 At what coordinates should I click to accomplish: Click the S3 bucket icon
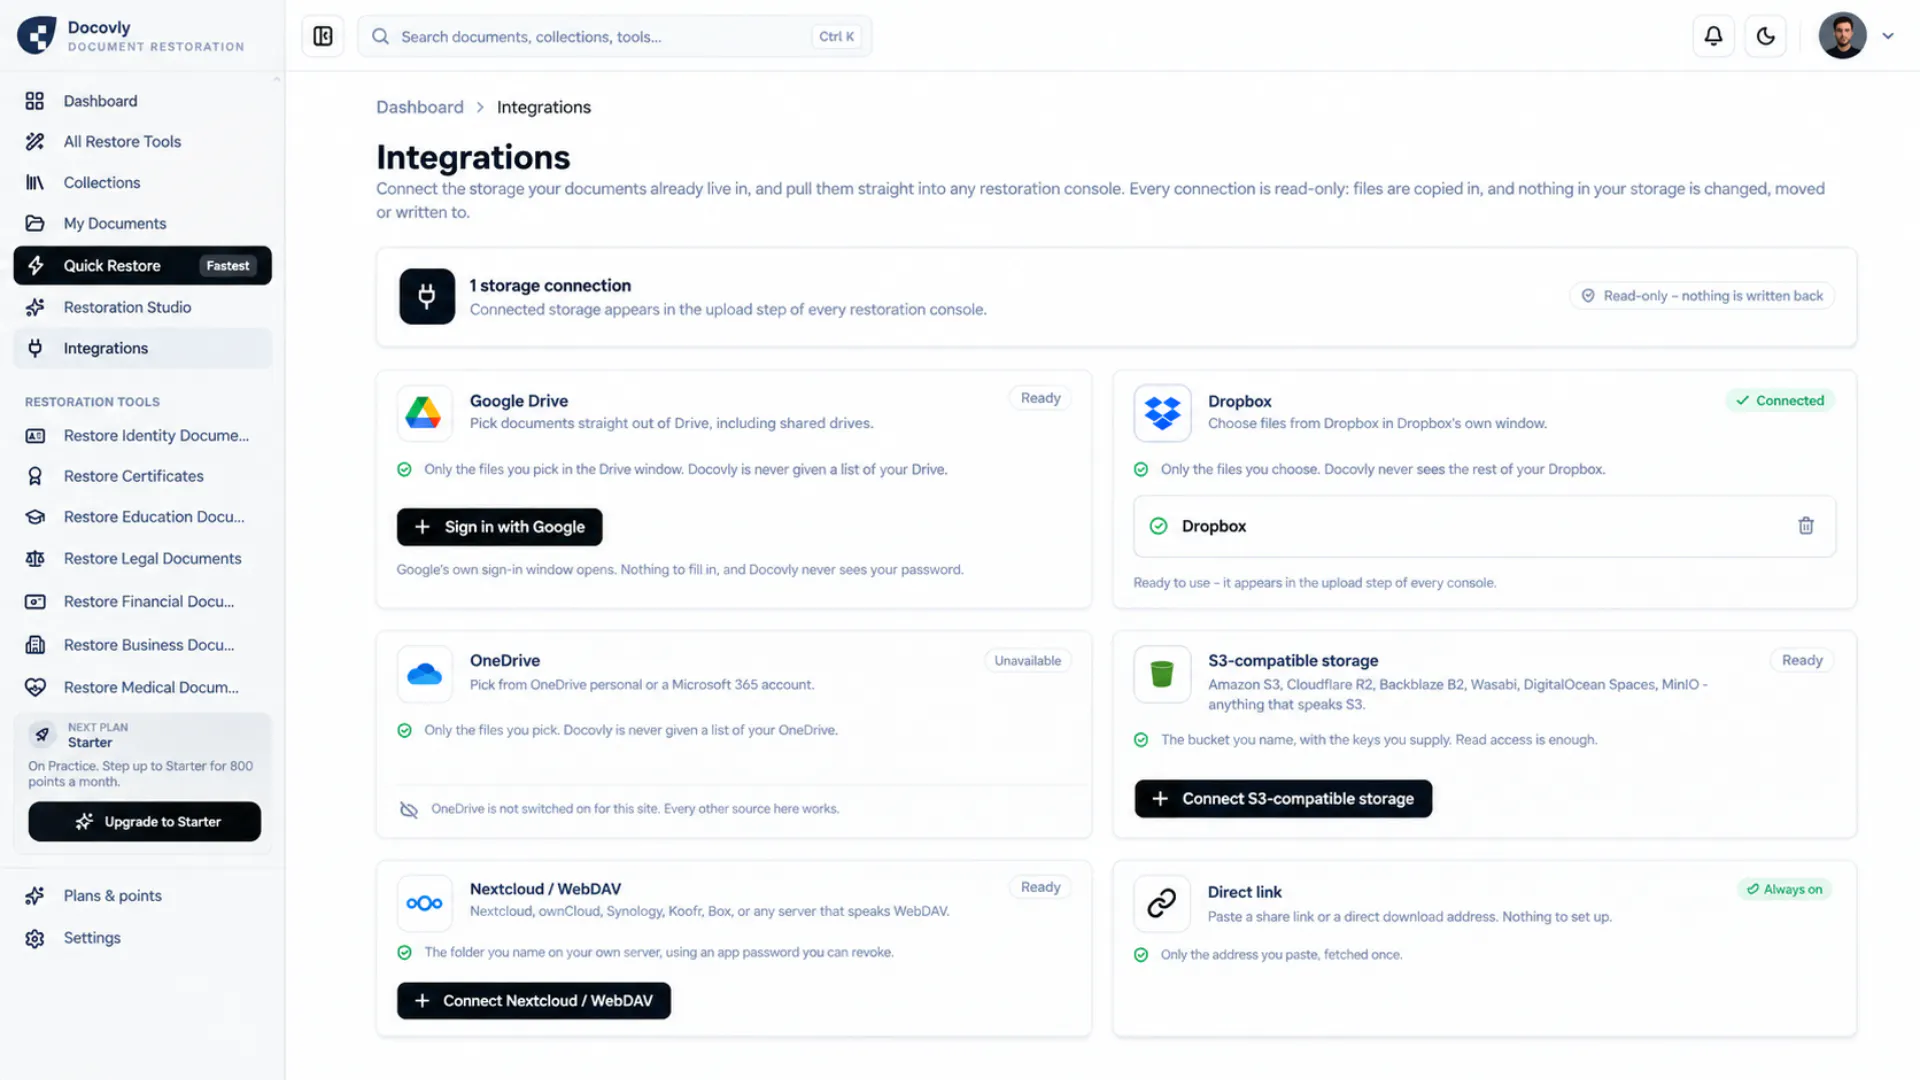[1162, 675]
